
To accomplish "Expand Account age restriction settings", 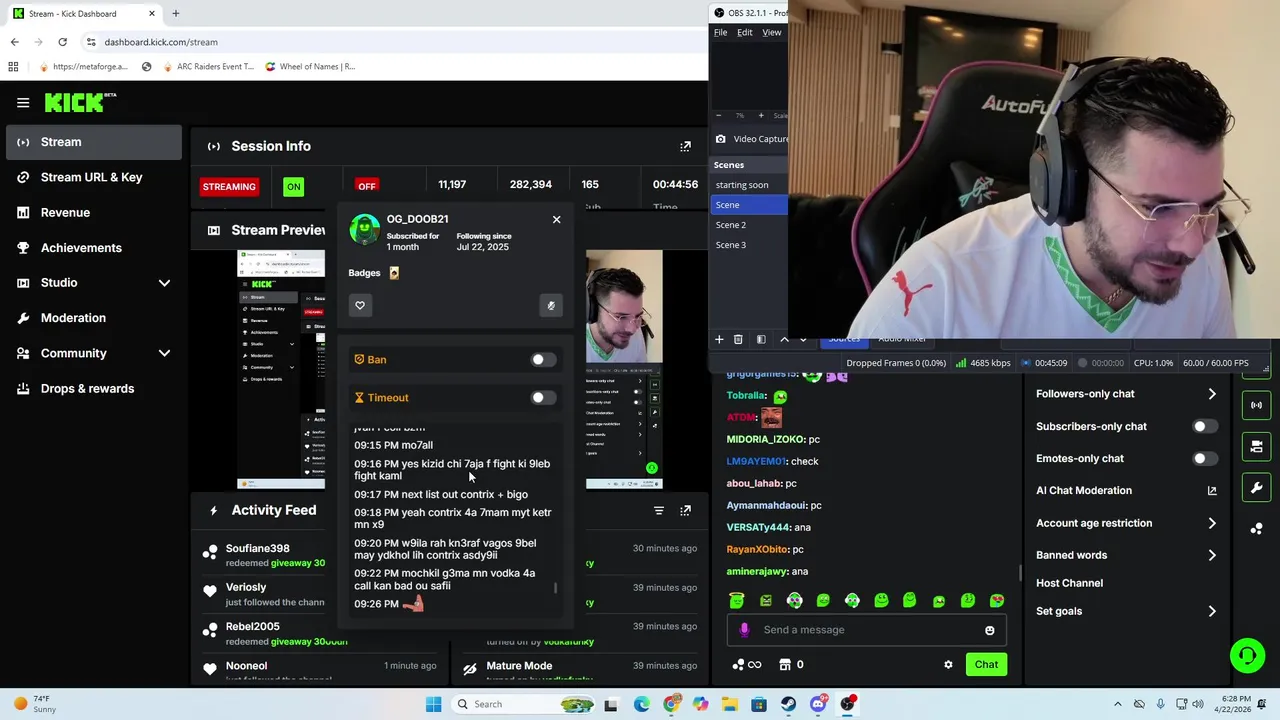I will pyautogui.click(x=1212, y=523).
